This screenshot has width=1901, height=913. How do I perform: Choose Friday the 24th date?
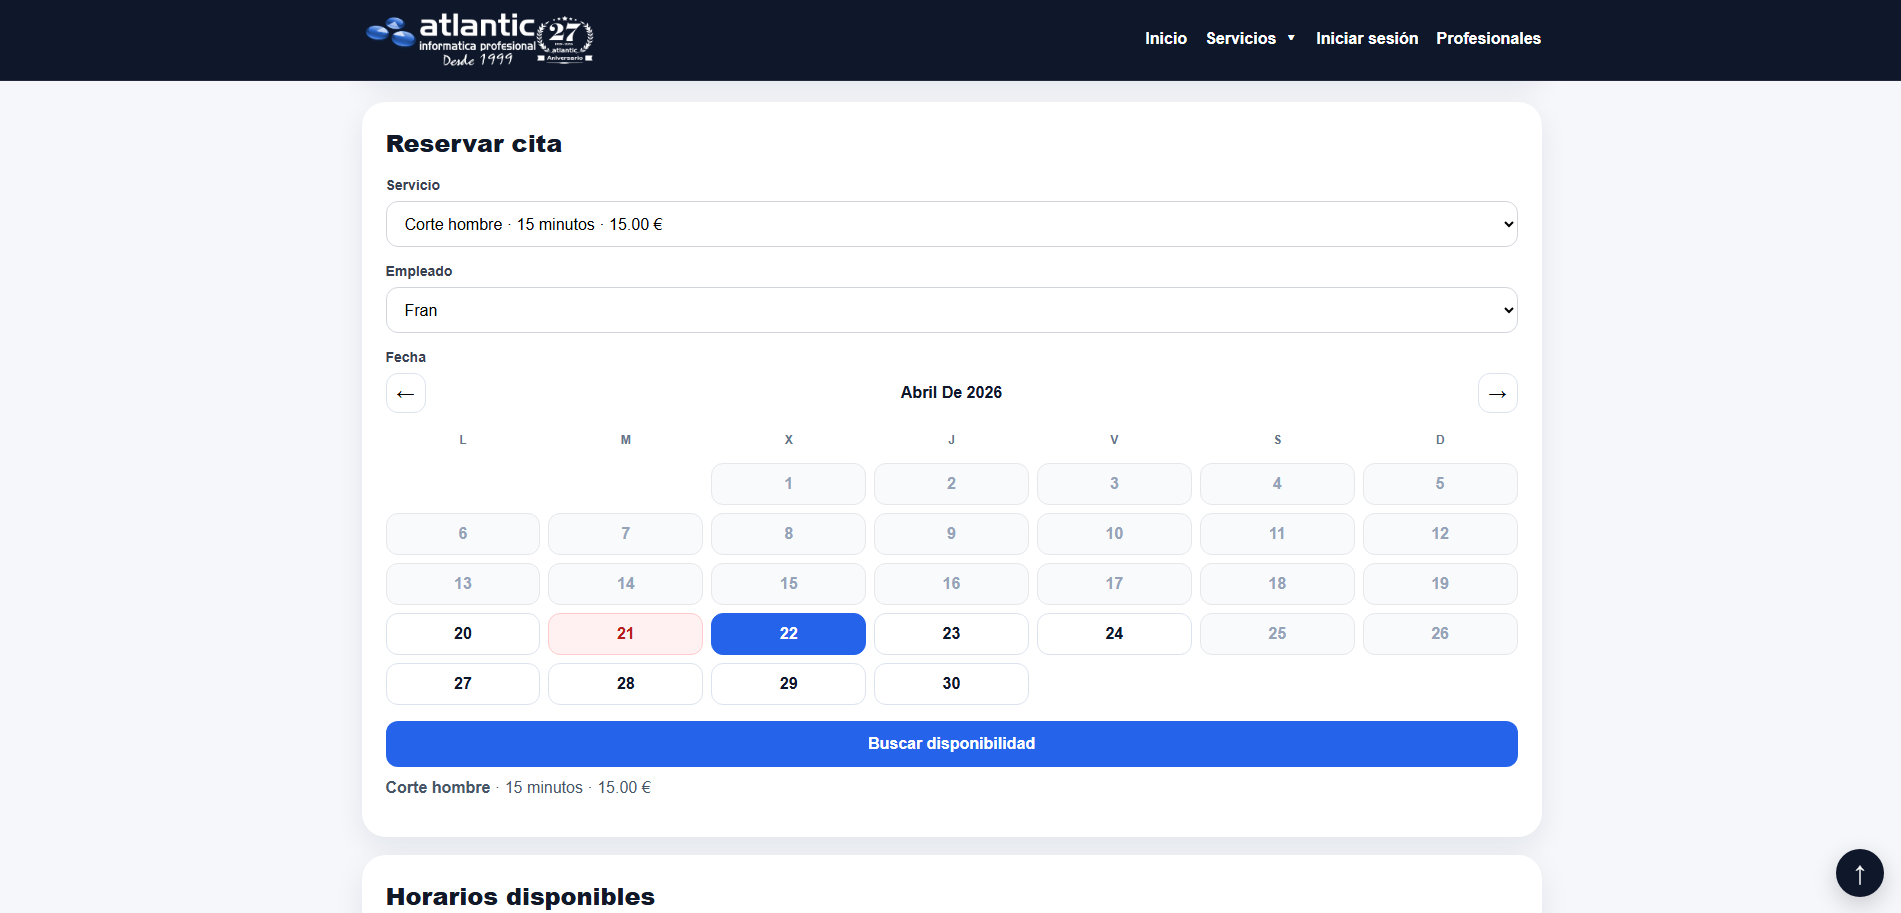[x=1114, y=634]
